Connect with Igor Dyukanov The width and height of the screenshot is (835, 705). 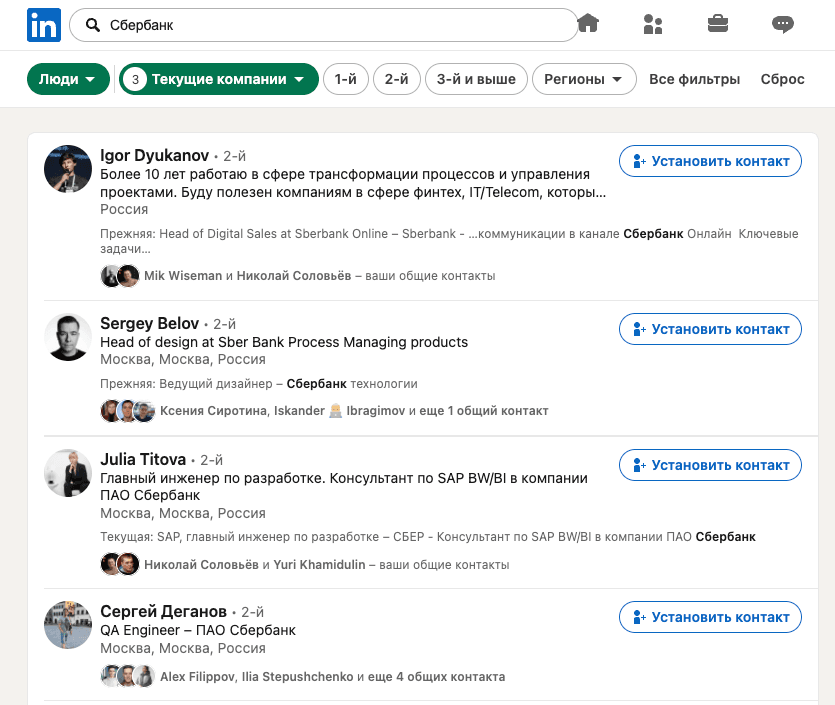point(710,161)
